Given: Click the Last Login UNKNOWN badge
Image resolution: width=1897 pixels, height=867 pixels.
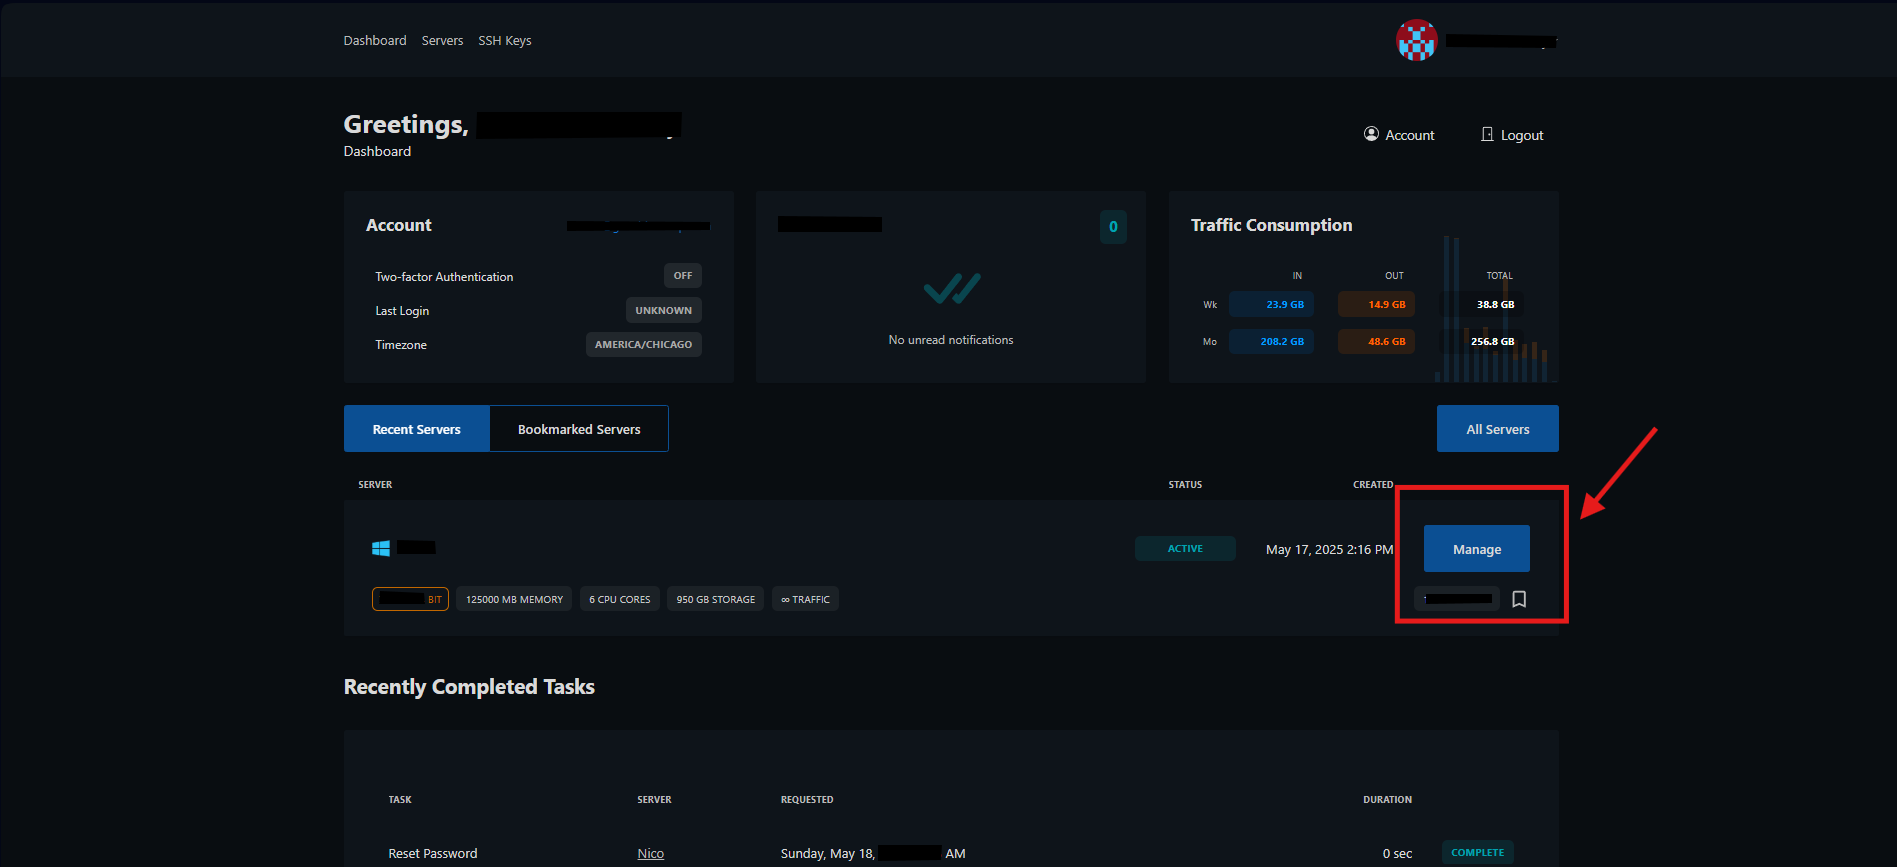Looking at the screenshot, I should tap(663, 310).
